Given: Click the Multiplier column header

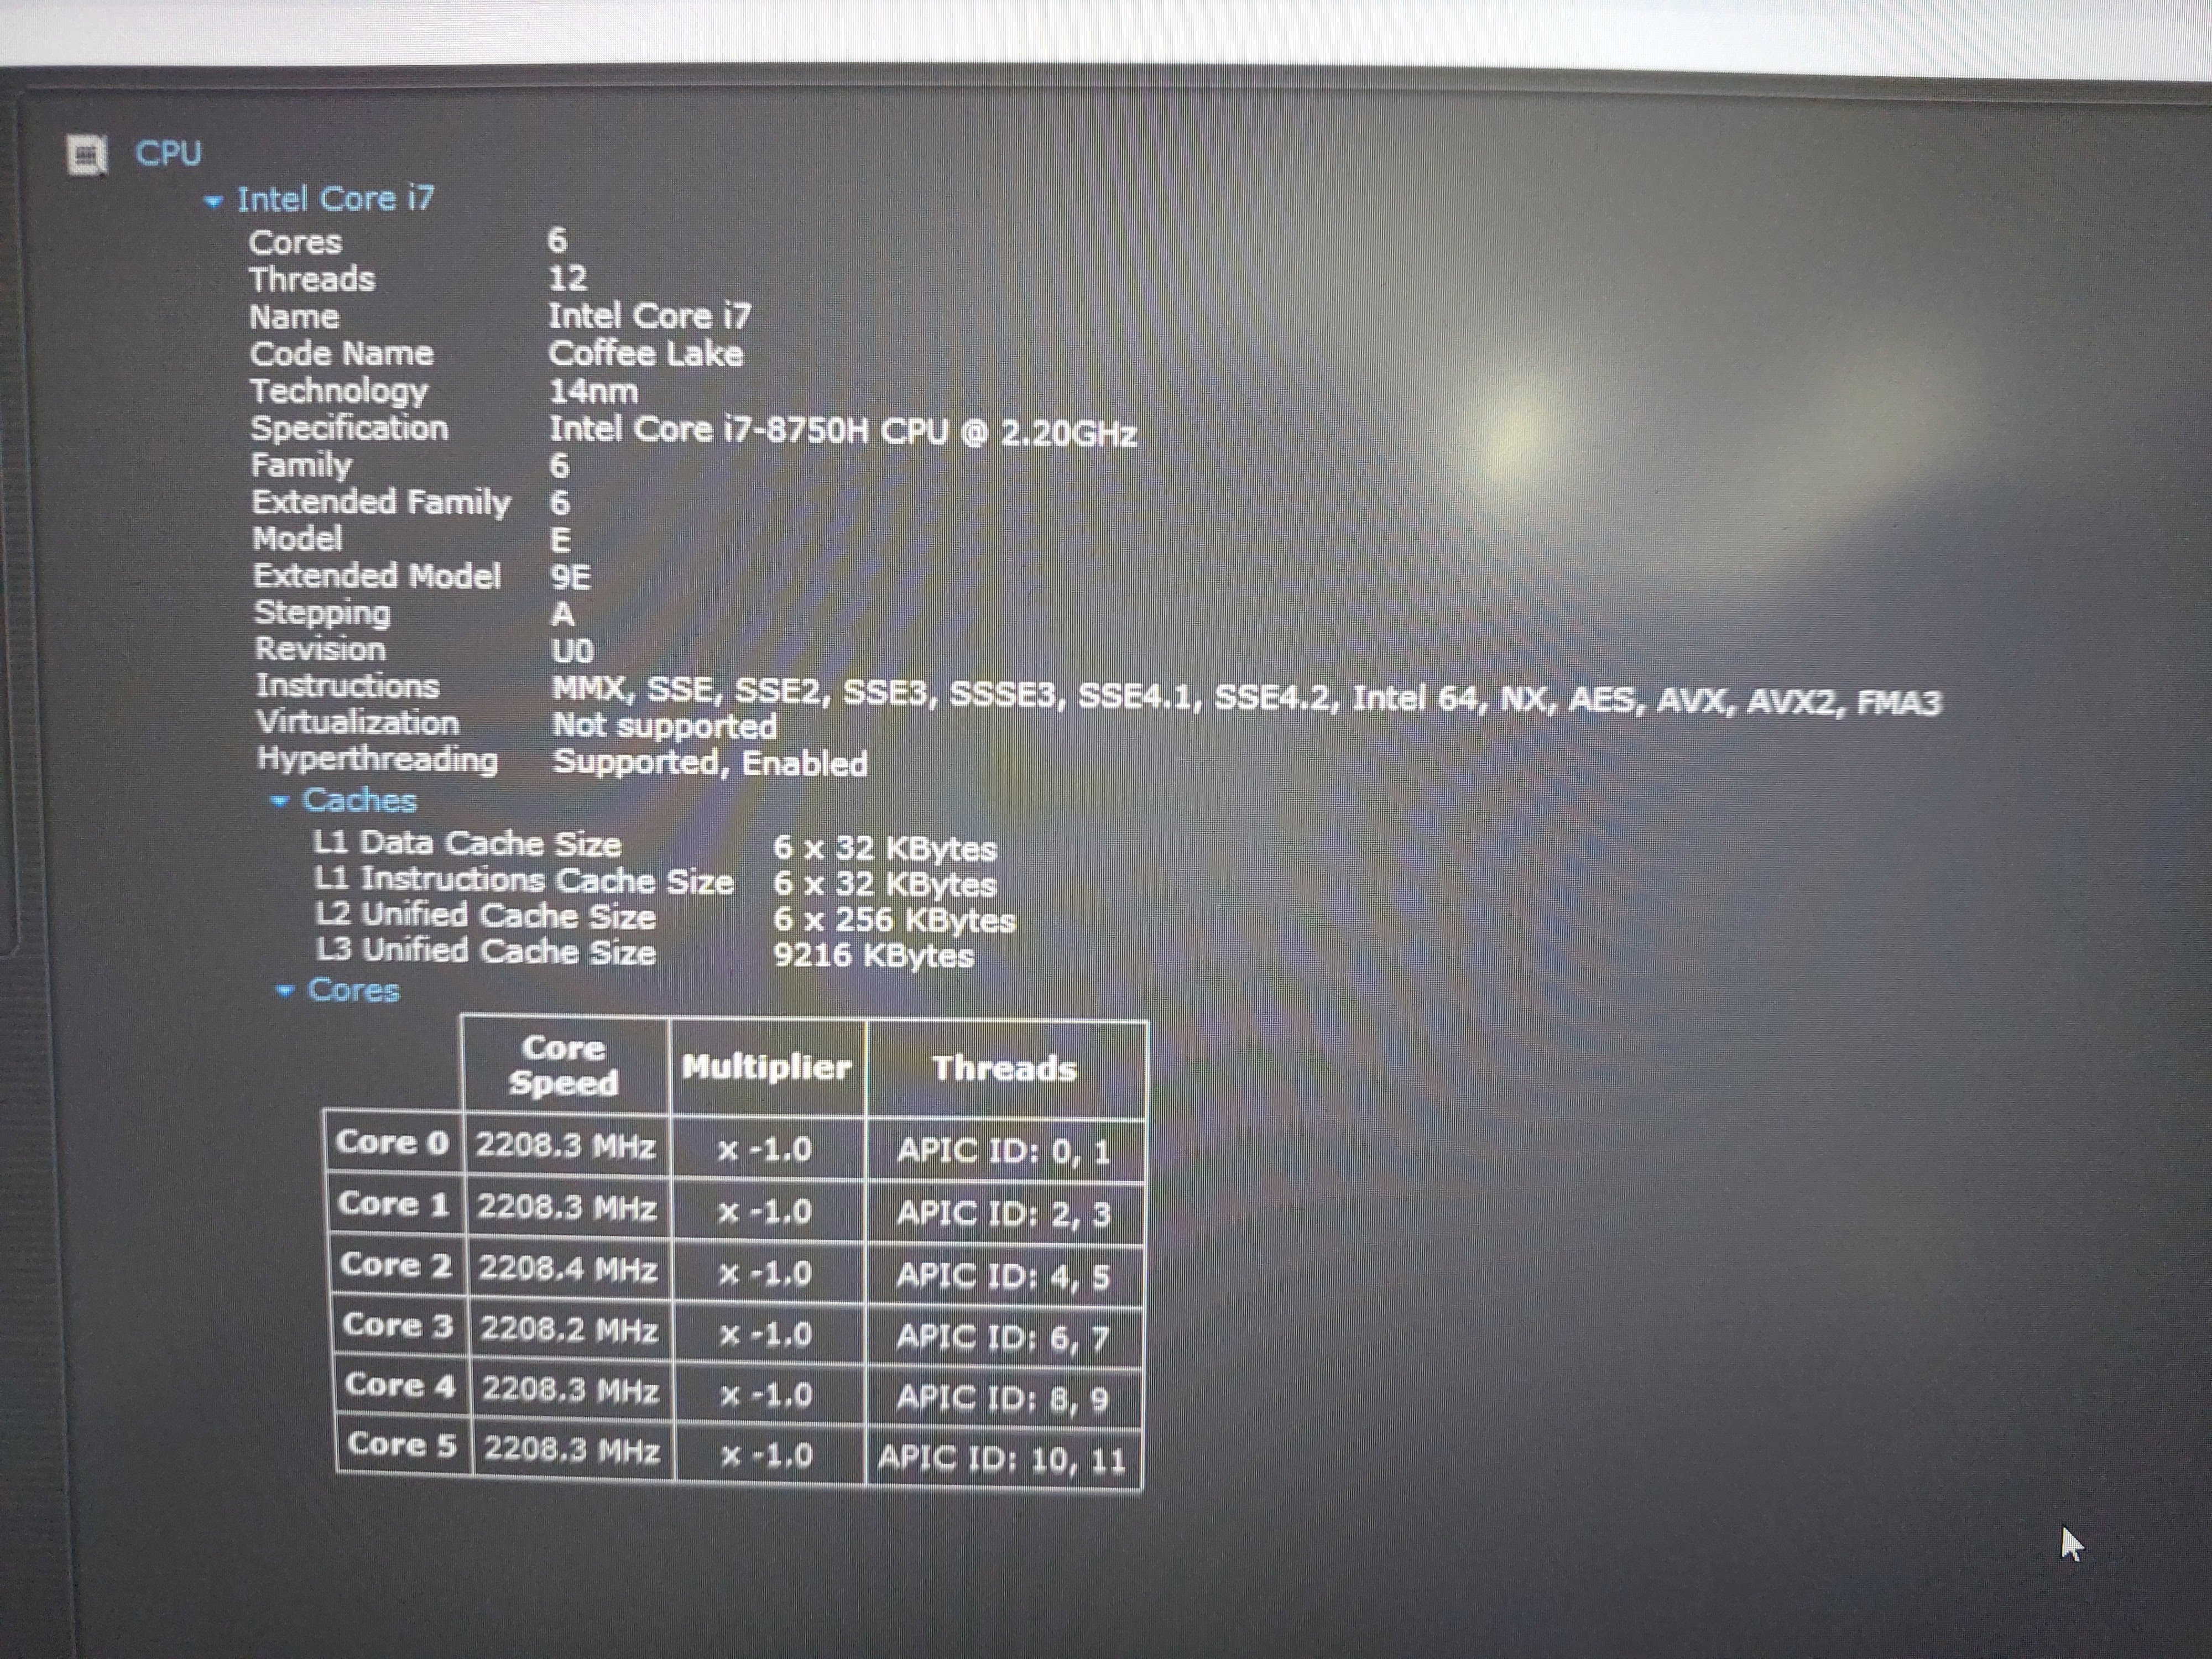Looking at the screenshot, I should tap(766, 1067).
